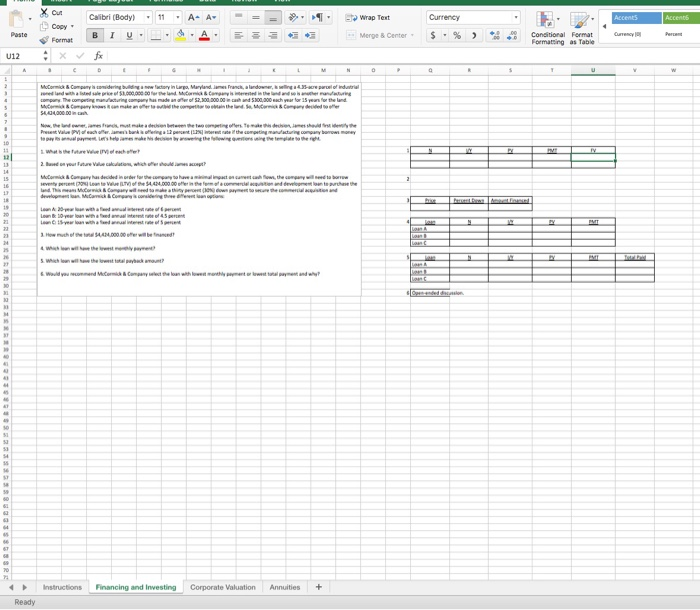The height and width of the screenshot is (610, 700).
Task: Add a new sheet with plus icon
Action: coord(319,587)
